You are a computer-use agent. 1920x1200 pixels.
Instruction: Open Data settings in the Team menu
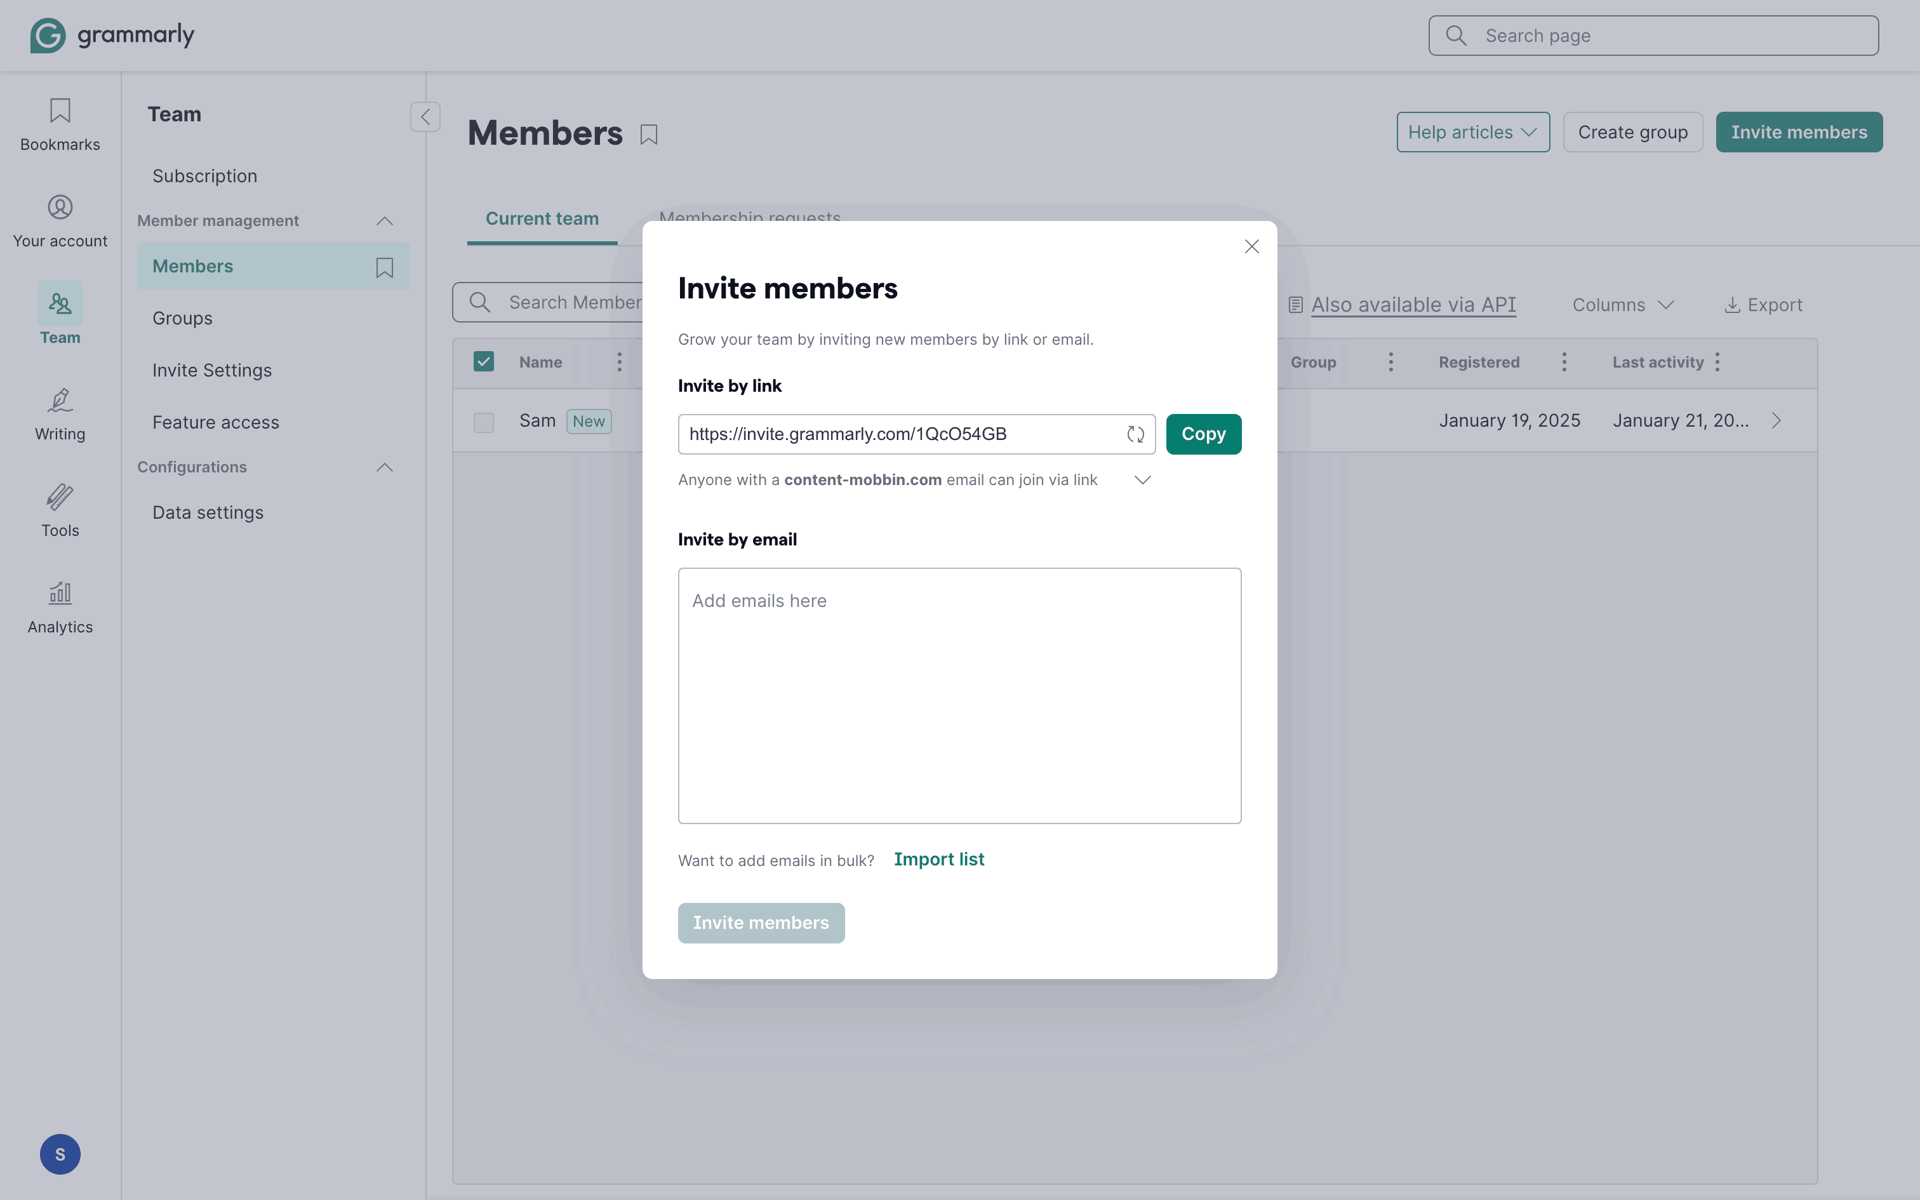pos(208,512)
